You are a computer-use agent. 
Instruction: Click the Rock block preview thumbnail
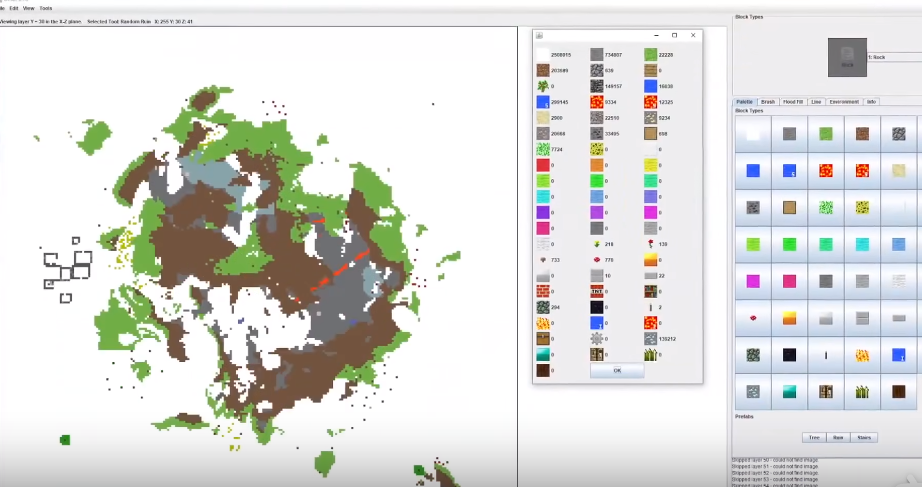pos(847,57)
